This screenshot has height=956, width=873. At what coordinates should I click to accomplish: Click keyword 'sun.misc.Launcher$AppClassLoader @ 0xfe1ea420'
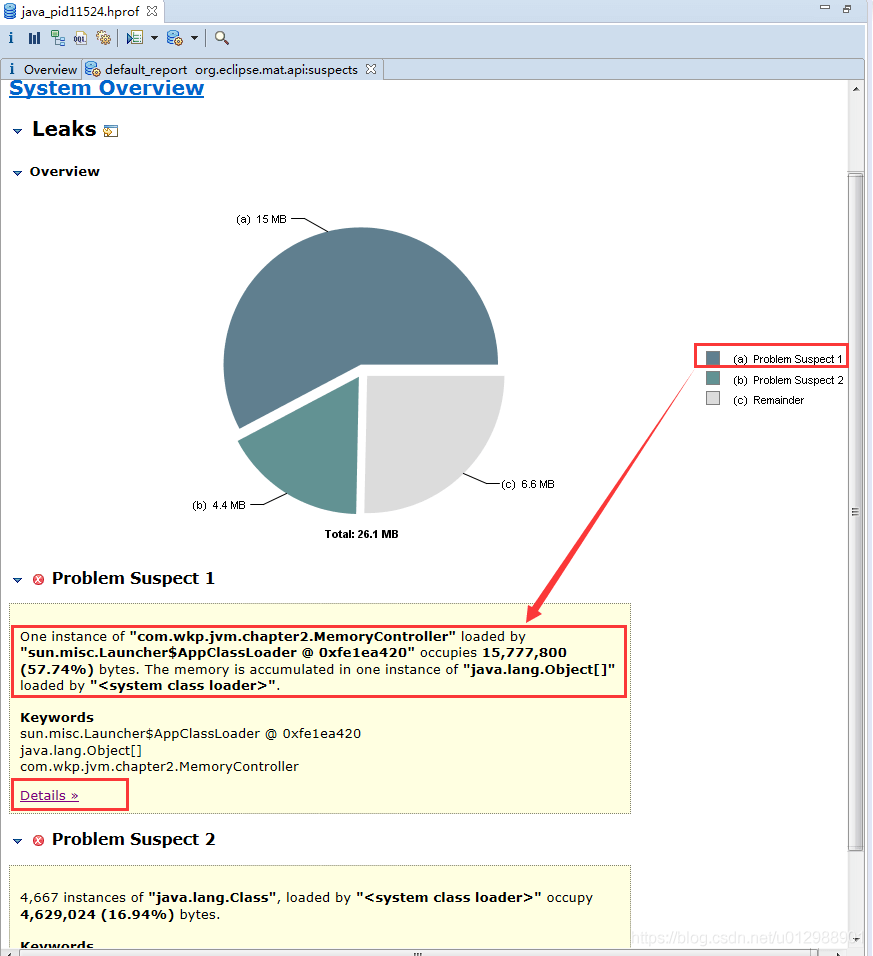pos(190,733)
